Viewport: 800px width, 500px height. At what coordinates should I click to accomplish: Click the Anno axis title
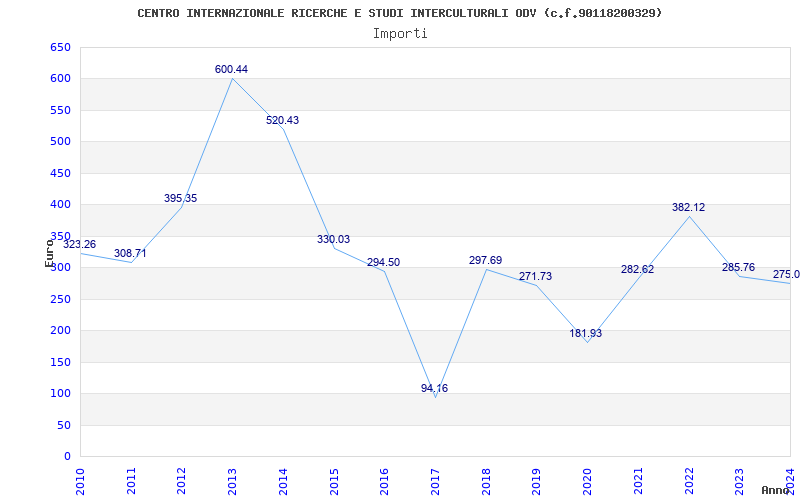click(775, 490)
